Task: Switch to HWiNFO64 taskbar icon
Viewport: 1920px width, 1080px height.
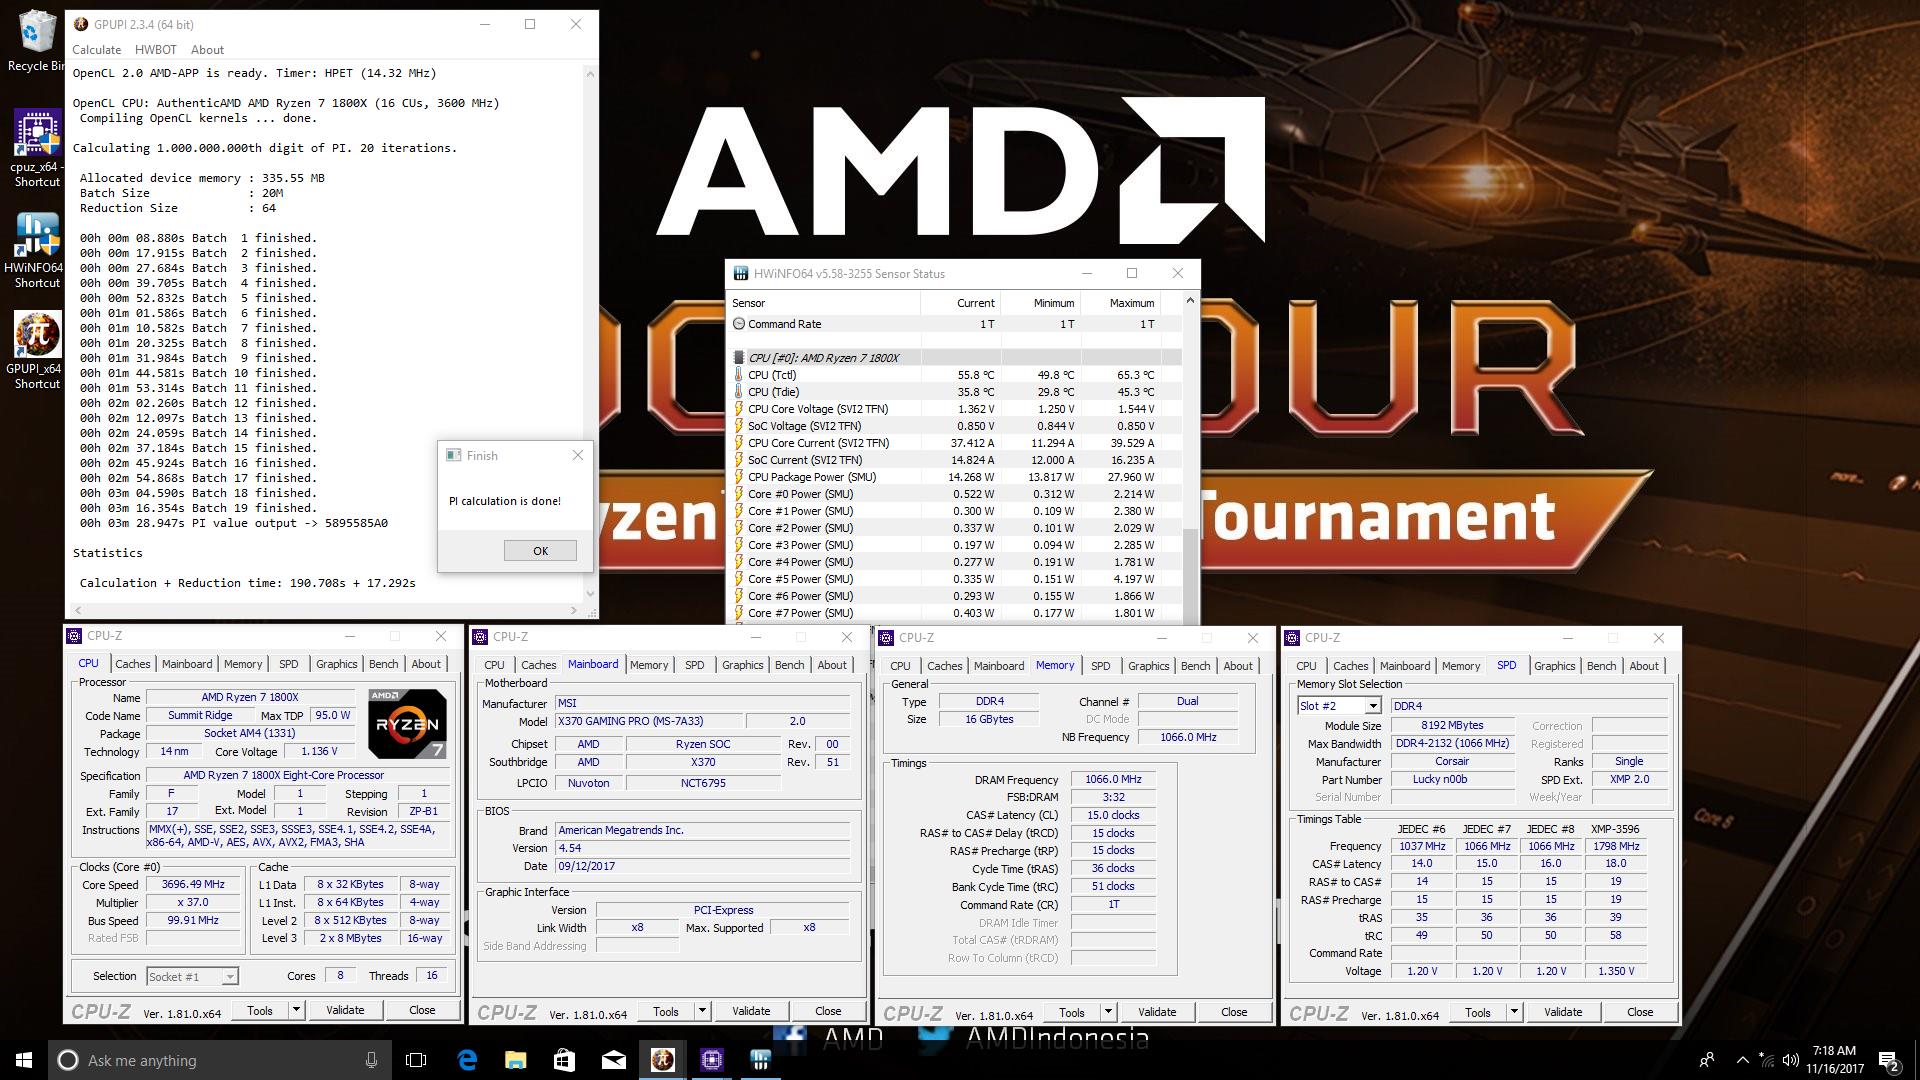Action: 761,1060
